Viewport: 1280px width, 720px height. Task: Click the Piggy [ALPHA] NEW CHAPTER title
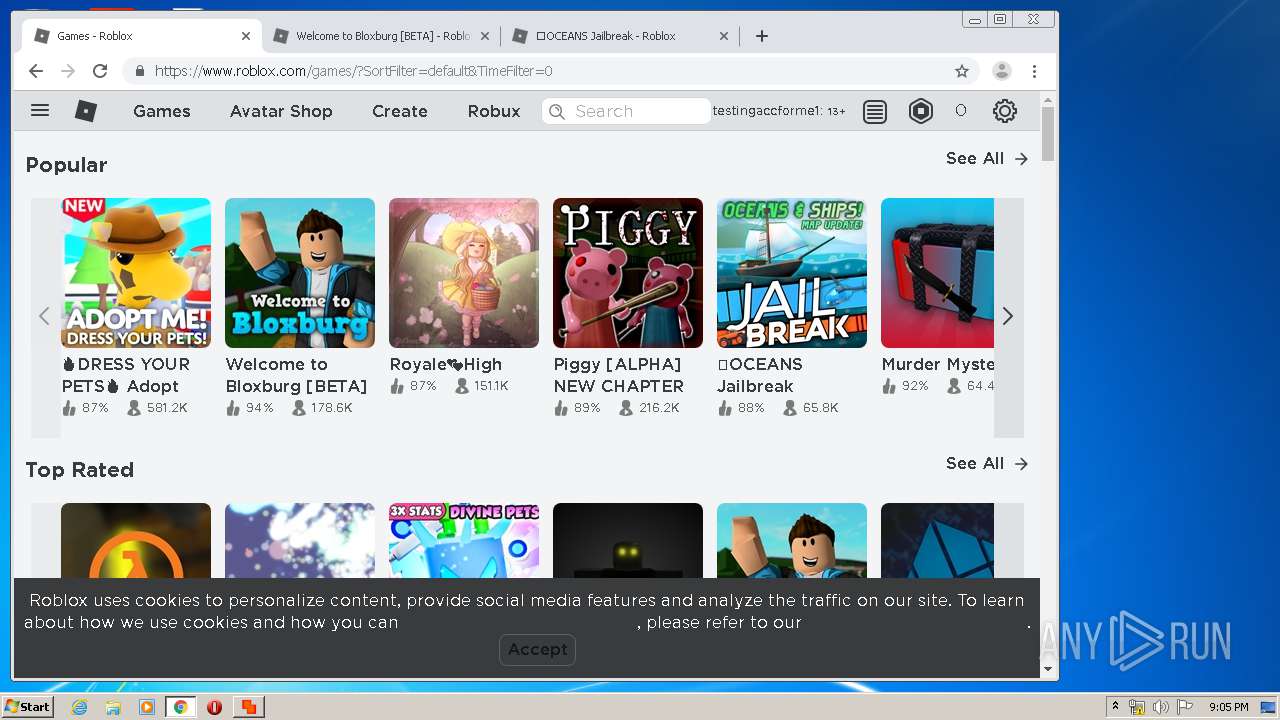tap(619, 375)
